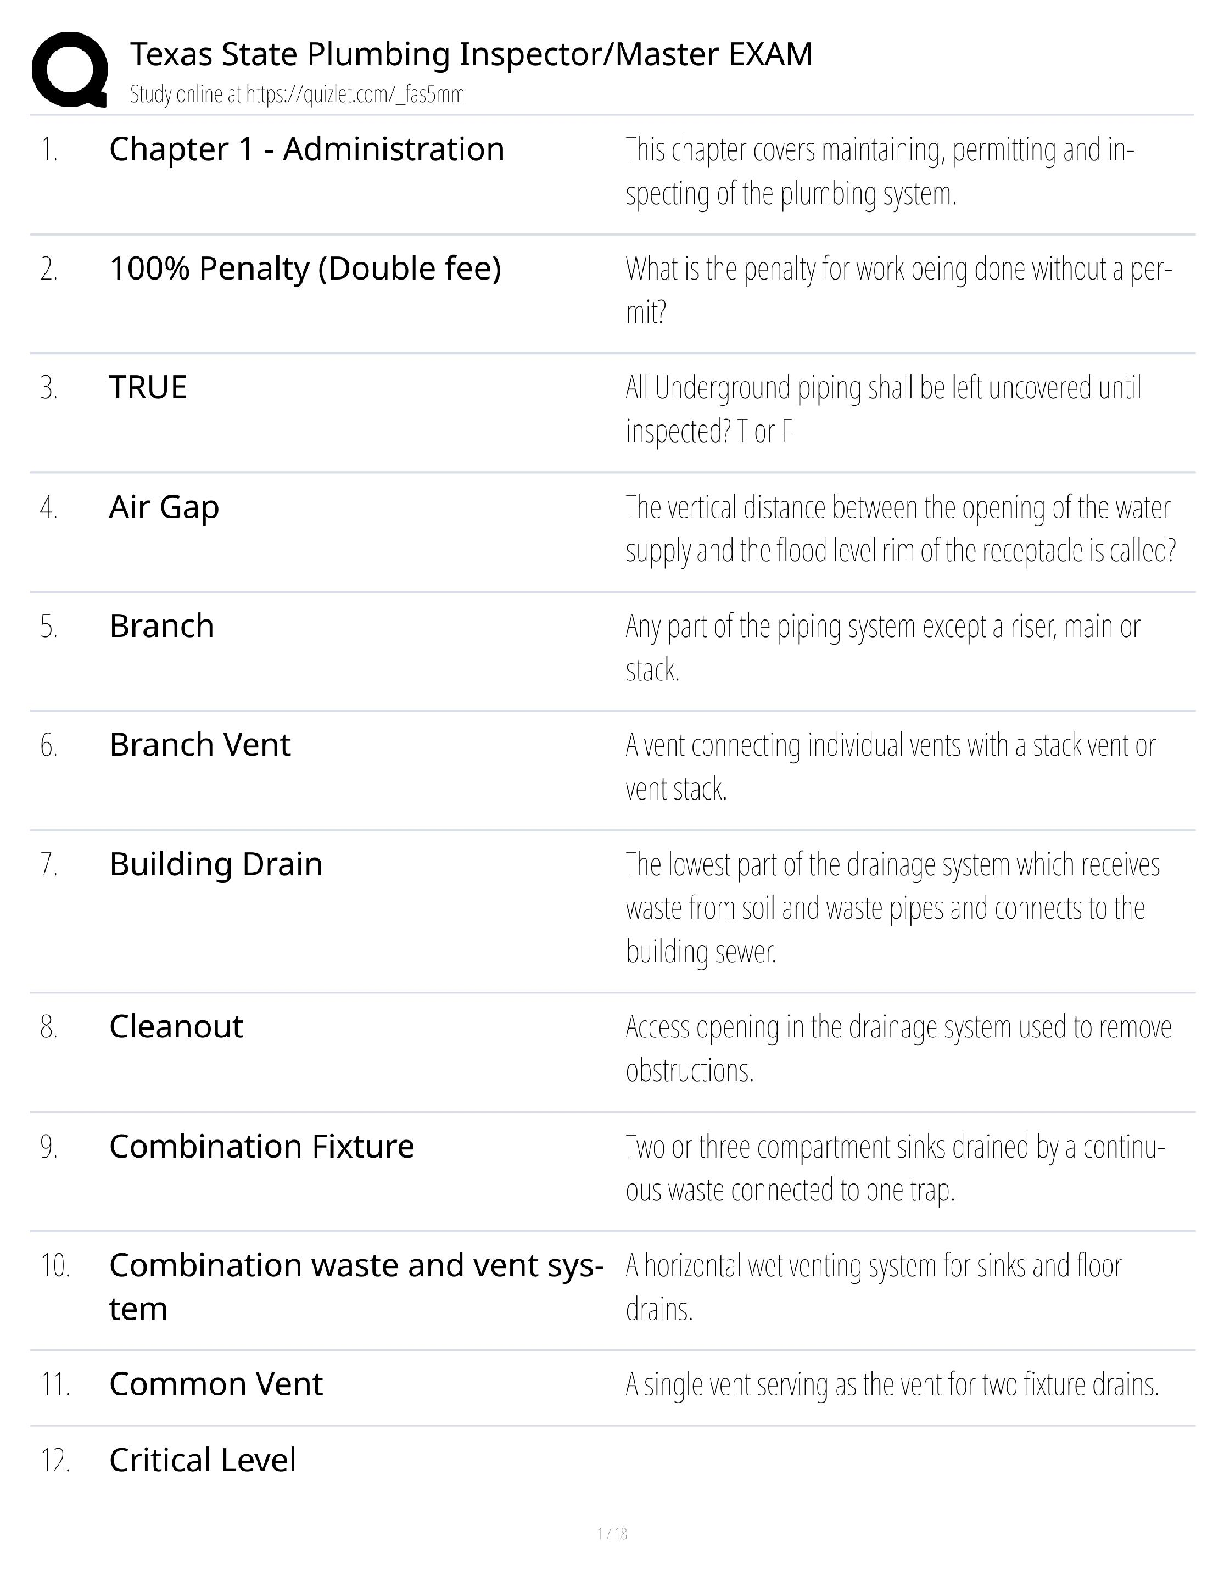The image size is (1224, 1584).
Task: Click the page number indicator at bottom
Action: click(611, 1533)
